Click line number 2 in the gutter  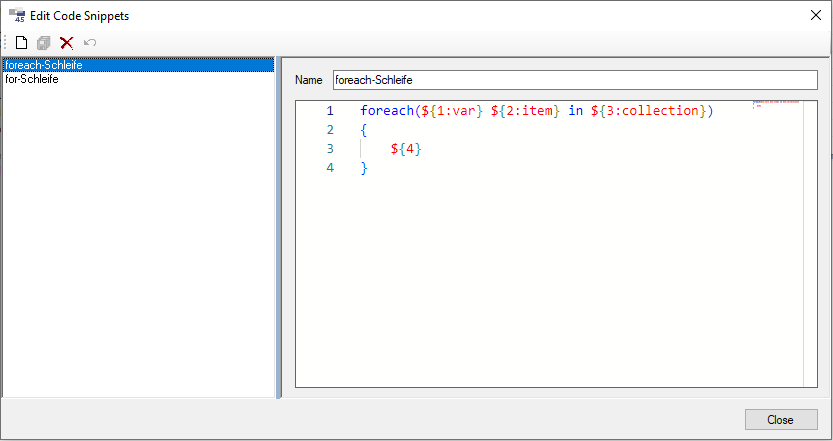329,130
